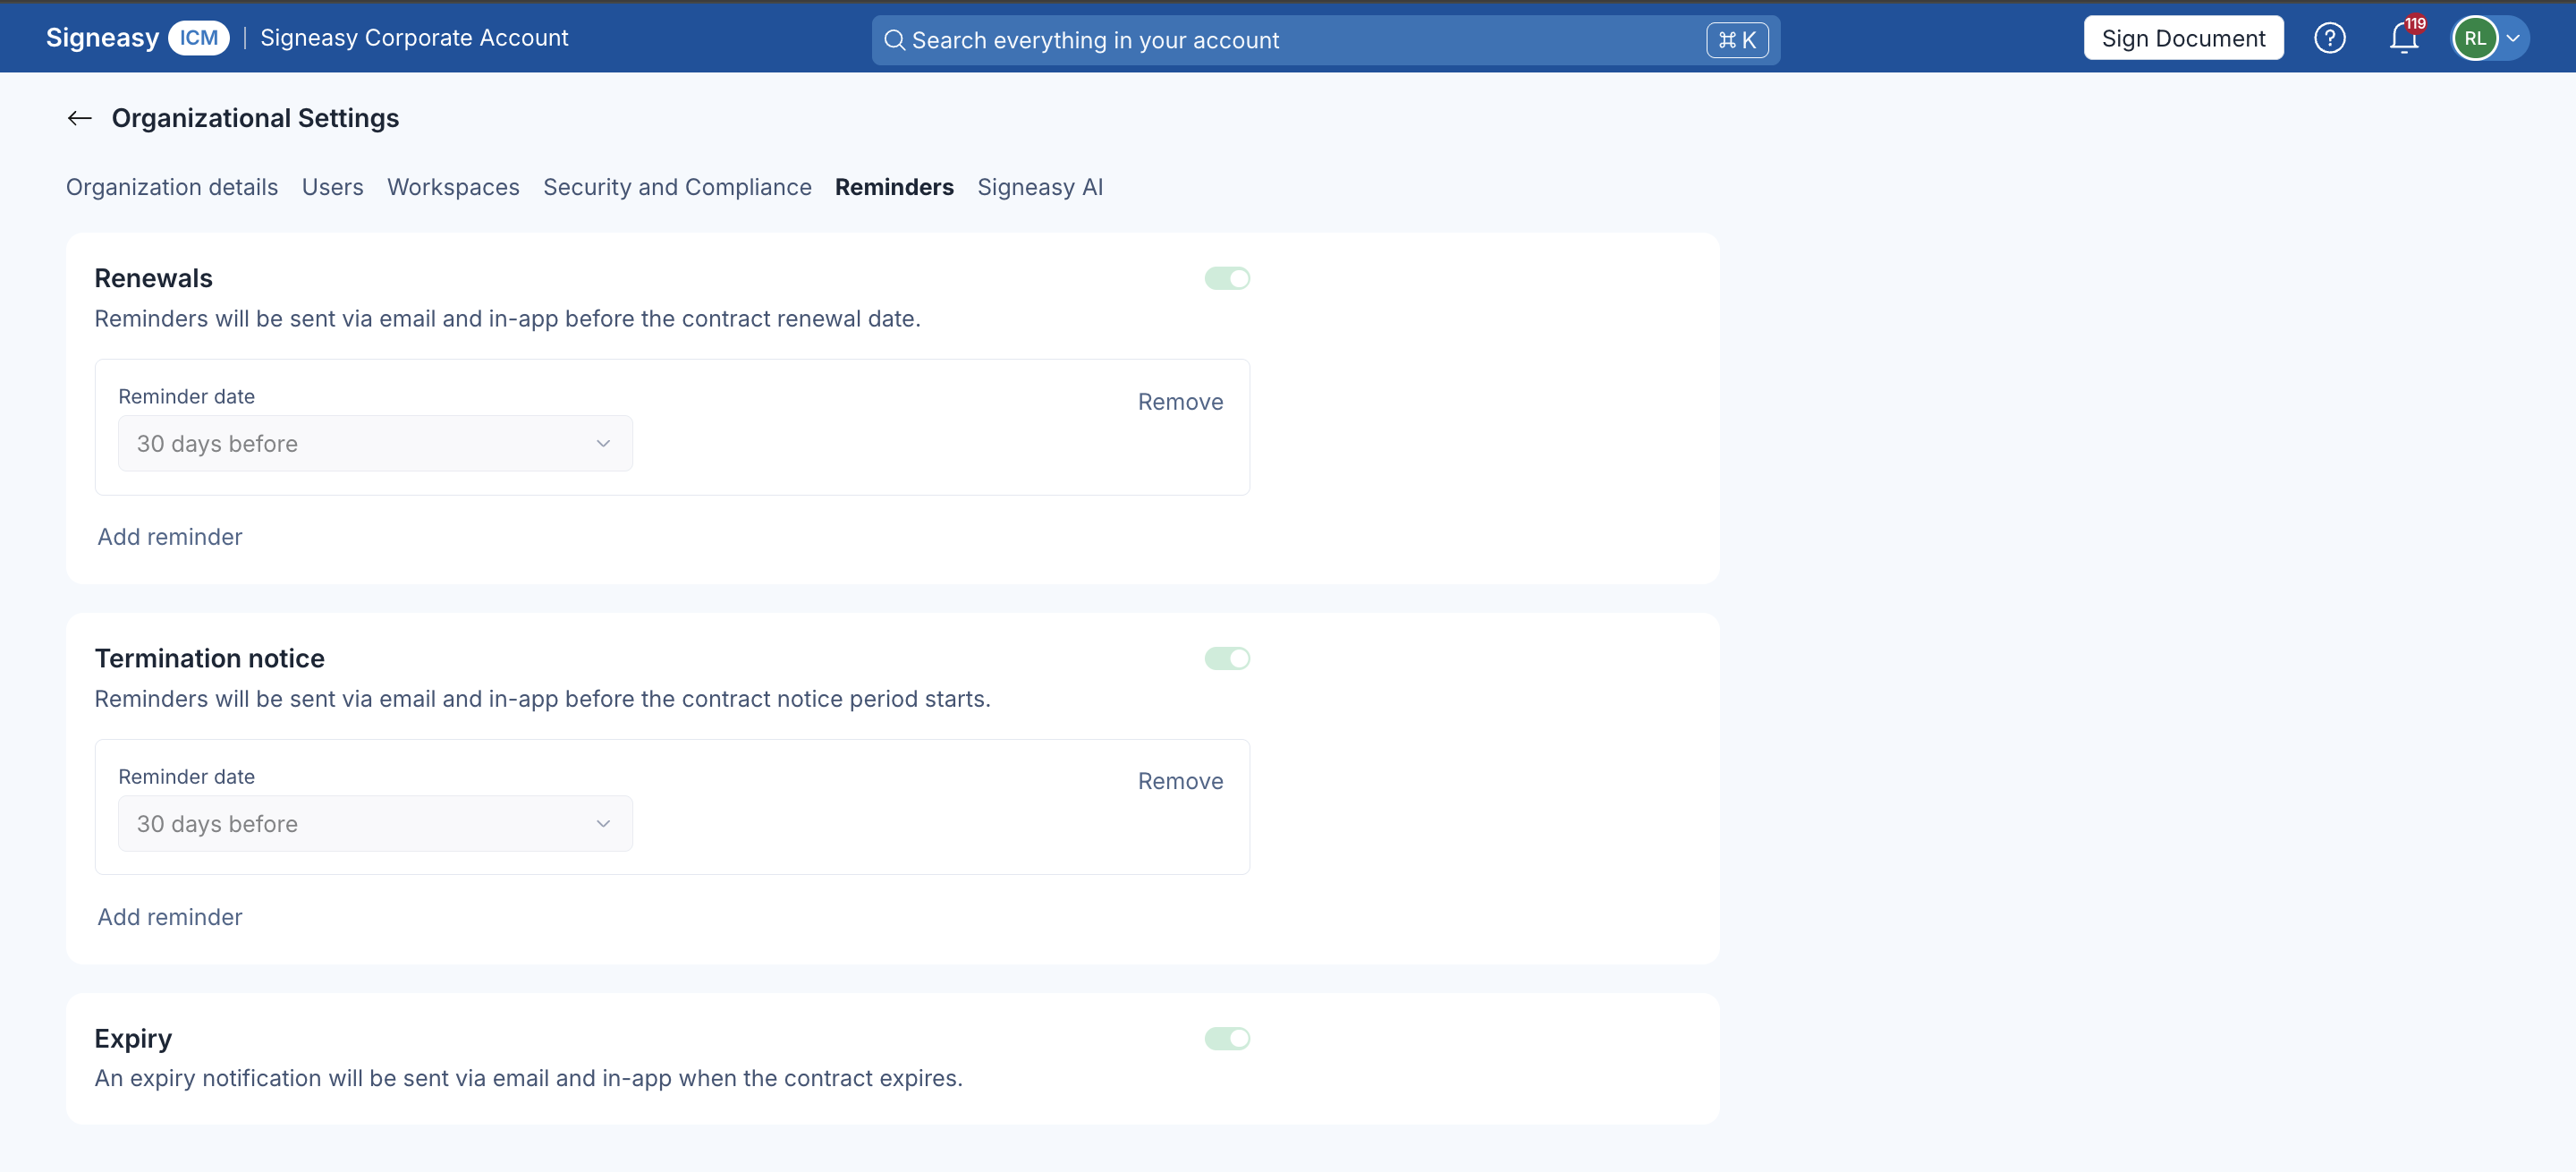The width and height of the screenshot is (2576, 1172).
Task: Click the ICM badge
Action: (198, 38)
